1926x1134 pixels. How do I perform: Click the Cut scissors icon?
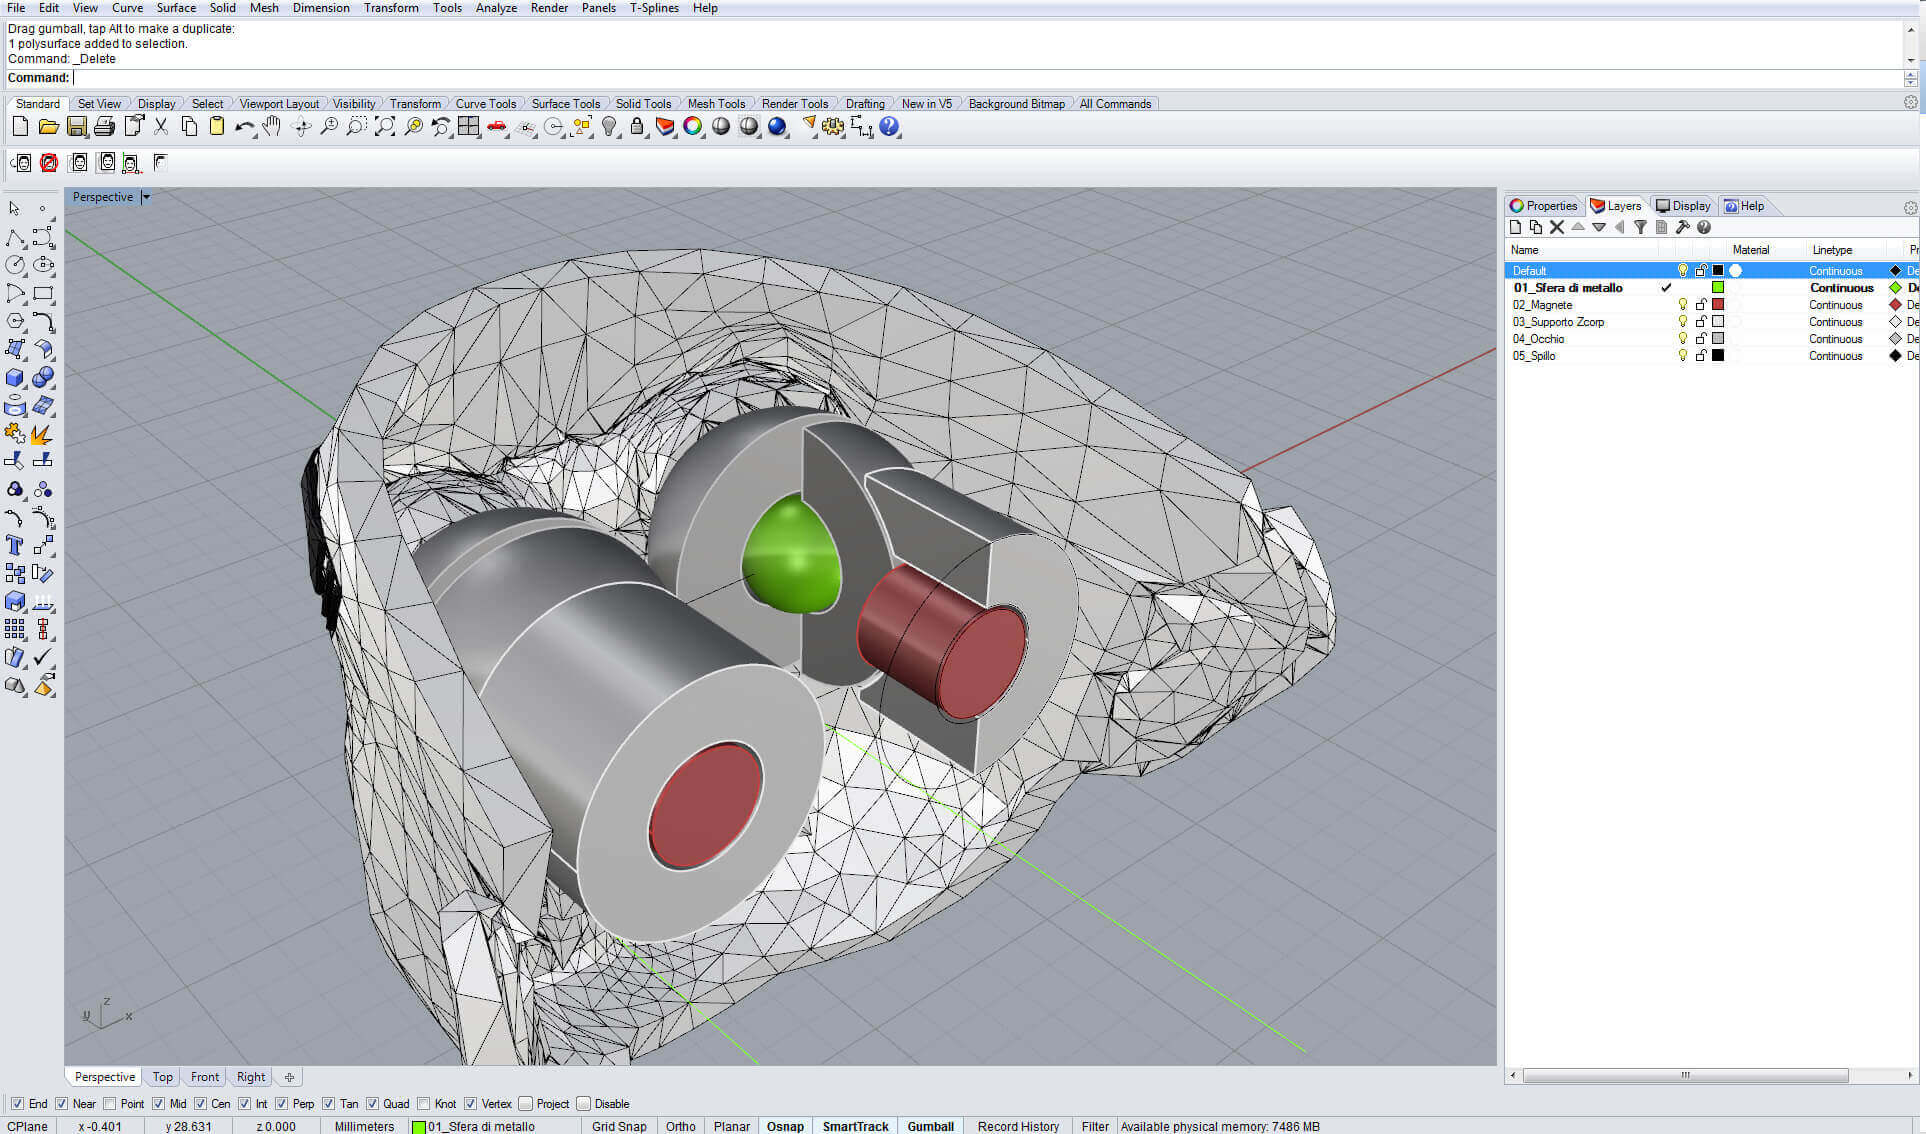161,127
